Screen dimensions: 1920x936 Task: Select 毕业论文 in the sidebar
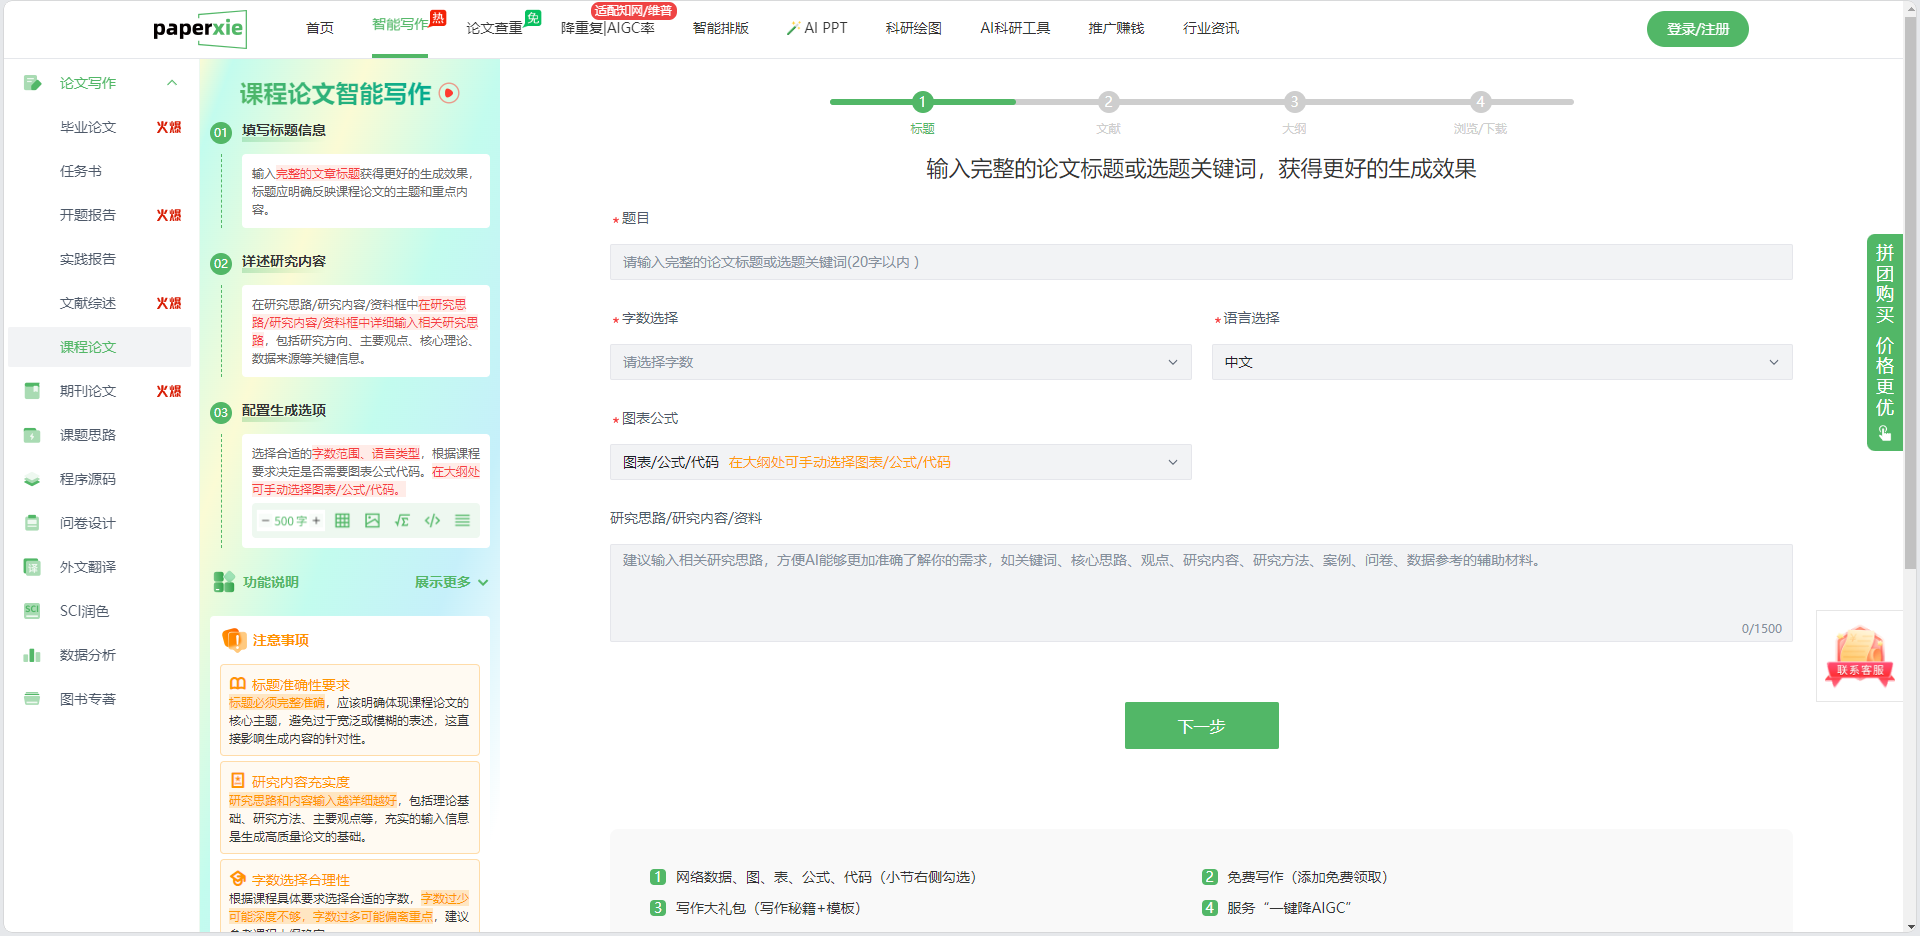88,127
